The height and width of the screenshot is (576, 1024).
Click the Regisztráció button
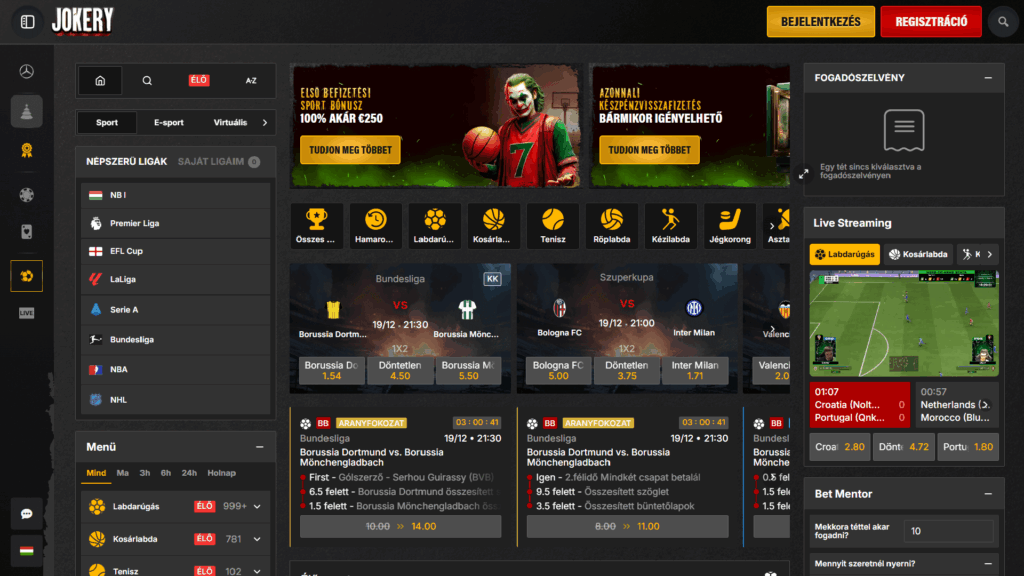pos(930,21)
